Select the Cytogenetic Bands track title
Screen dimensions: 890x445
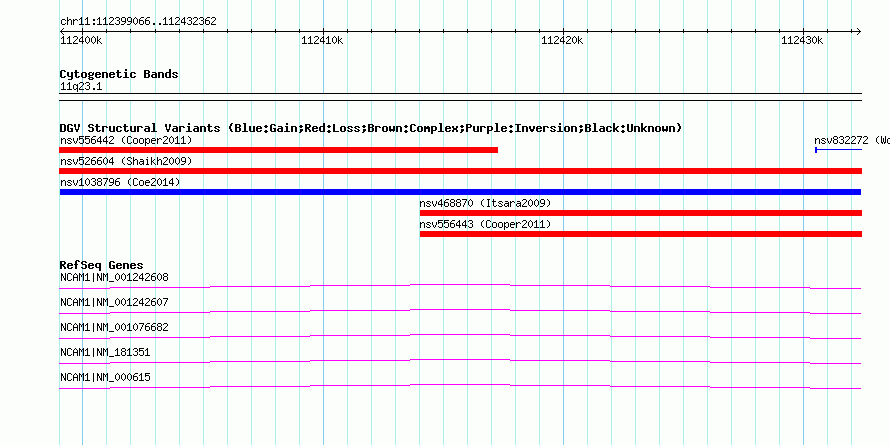[119, 74]
